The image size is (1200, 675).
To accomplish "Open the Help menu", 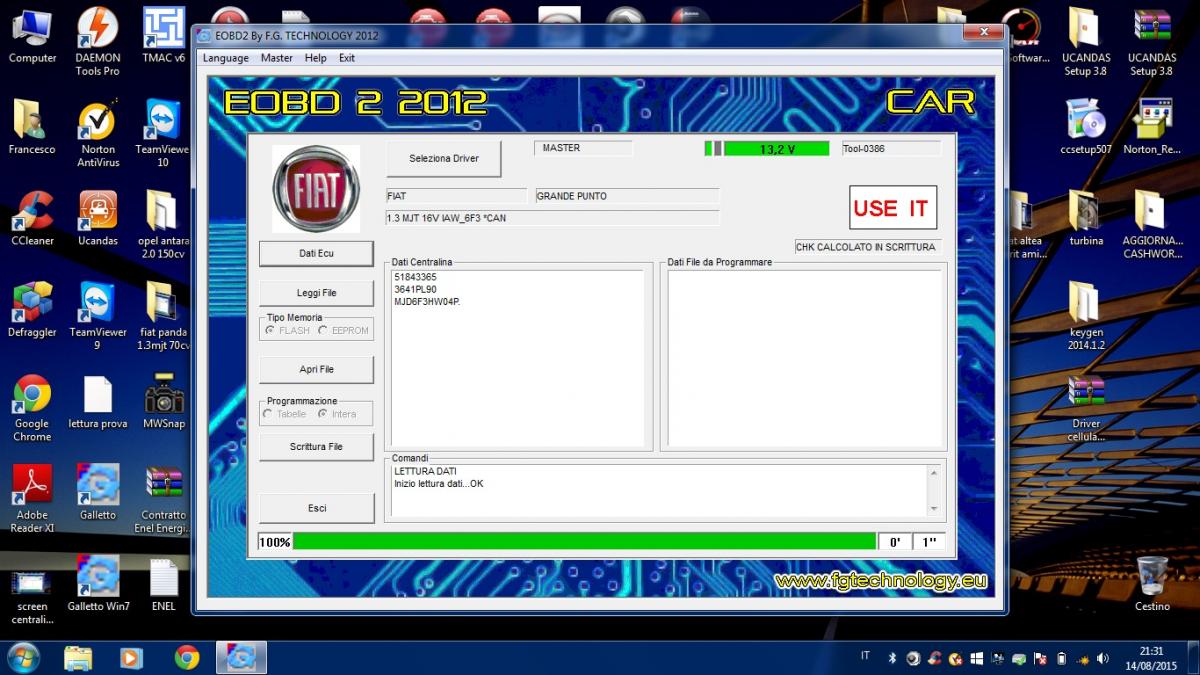I will [316, 58].
